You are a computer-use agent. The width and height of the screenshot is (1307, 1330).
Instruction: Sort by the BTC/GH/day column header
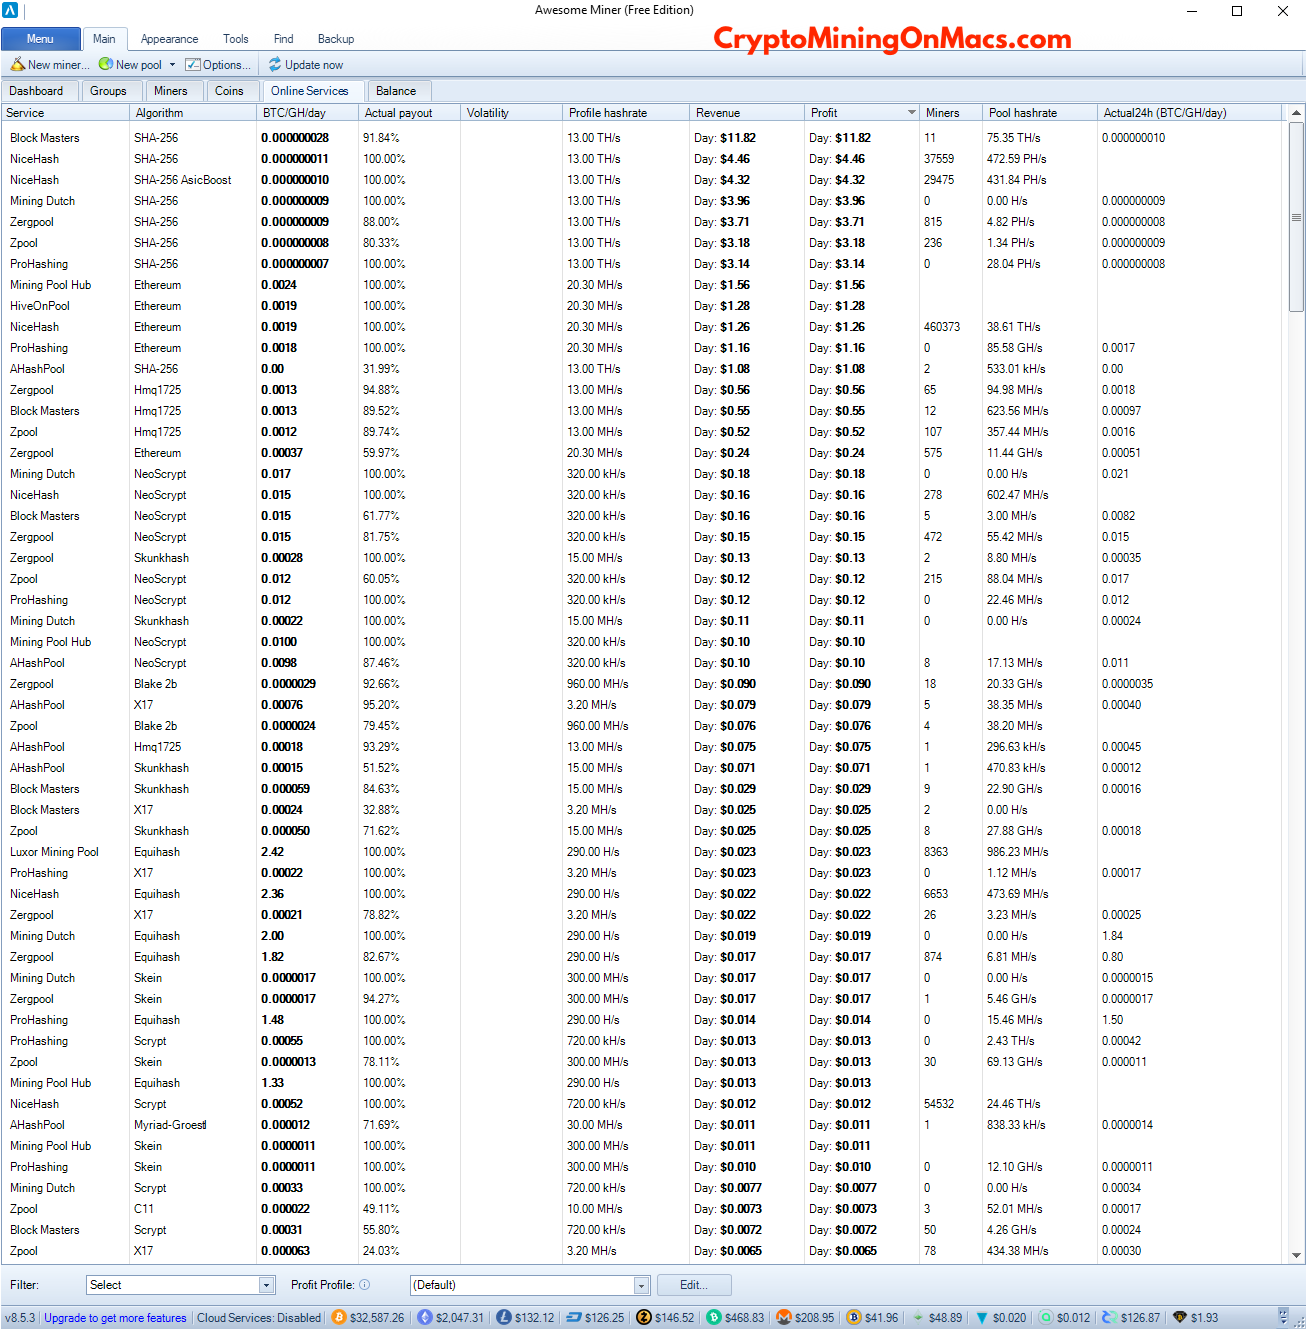click(x=308, y=113)
